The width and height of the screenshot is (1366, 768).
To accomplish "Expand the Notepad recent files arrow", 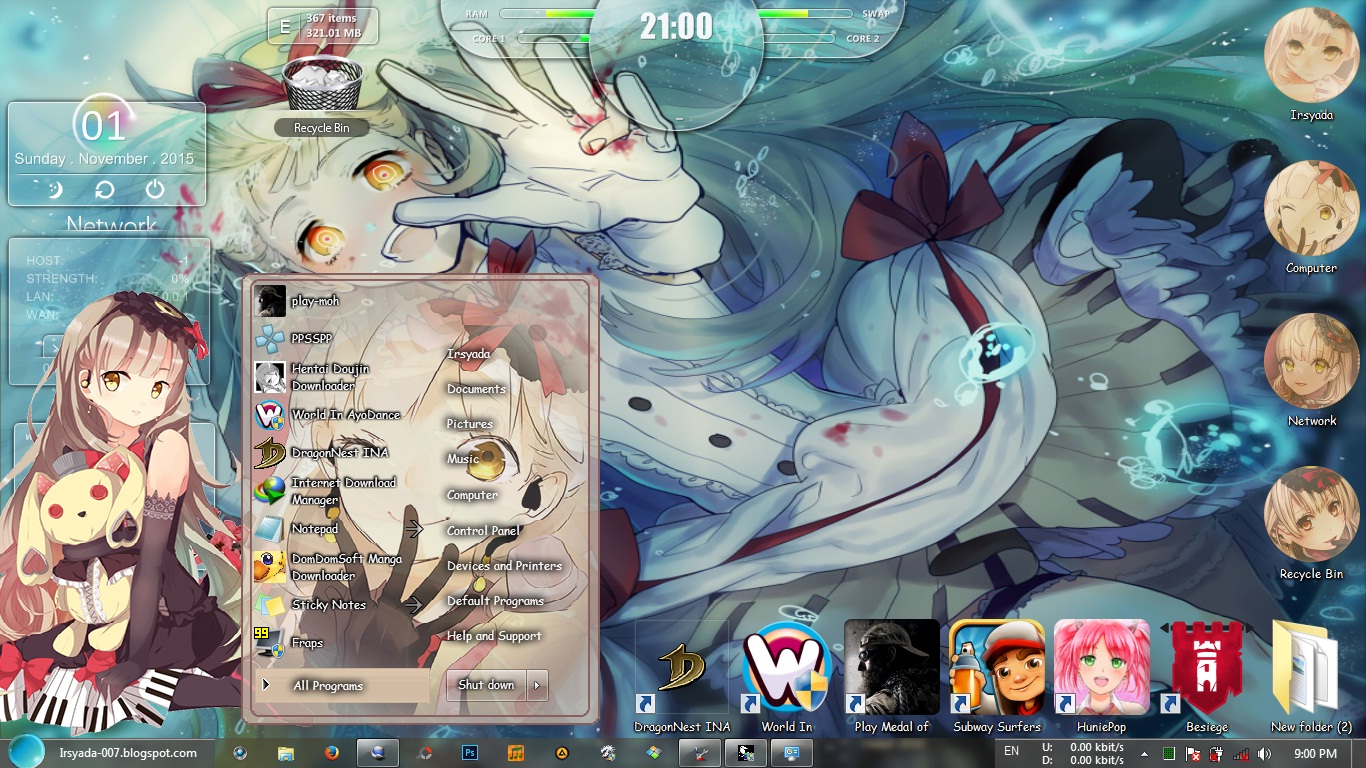I will click(415, 529).
